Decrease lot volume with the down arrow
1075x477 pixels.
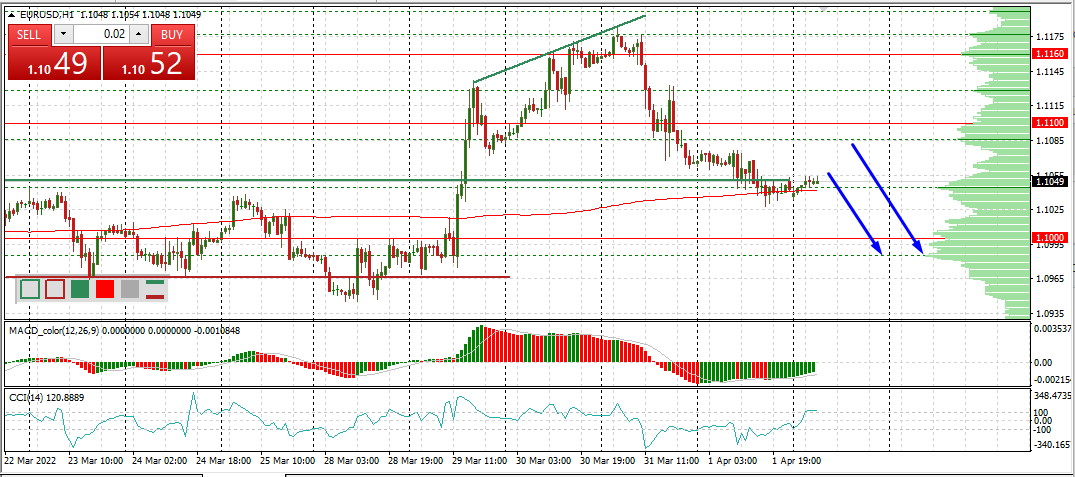click(62, 34)
